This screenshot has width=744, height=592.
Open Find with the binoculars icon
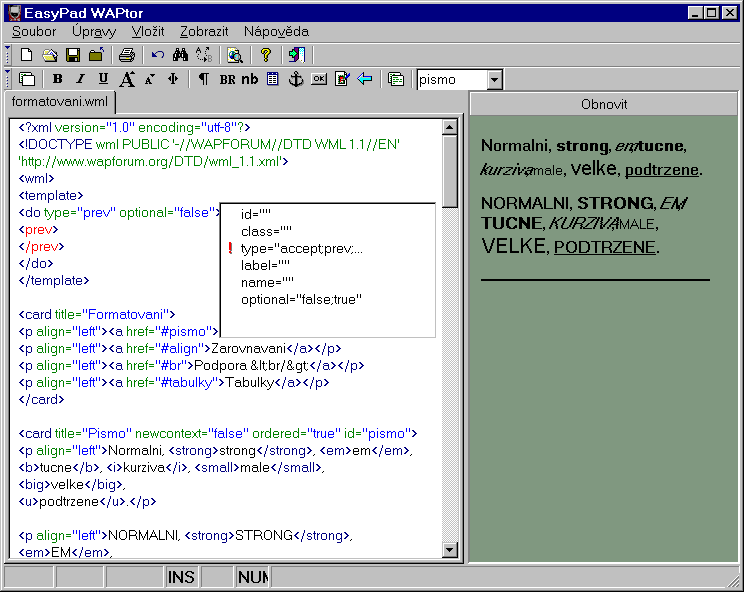click(180, 55)
